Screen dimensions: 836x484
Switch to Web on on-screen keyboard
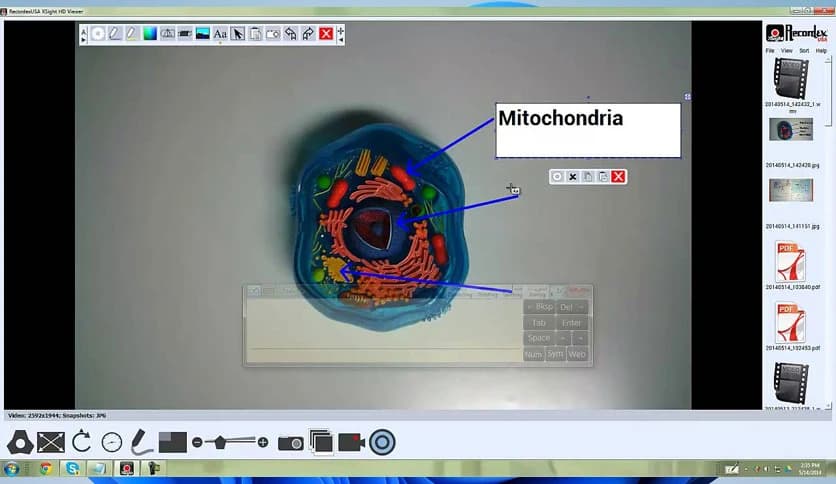pyautogui.click(x=577, y=354)
